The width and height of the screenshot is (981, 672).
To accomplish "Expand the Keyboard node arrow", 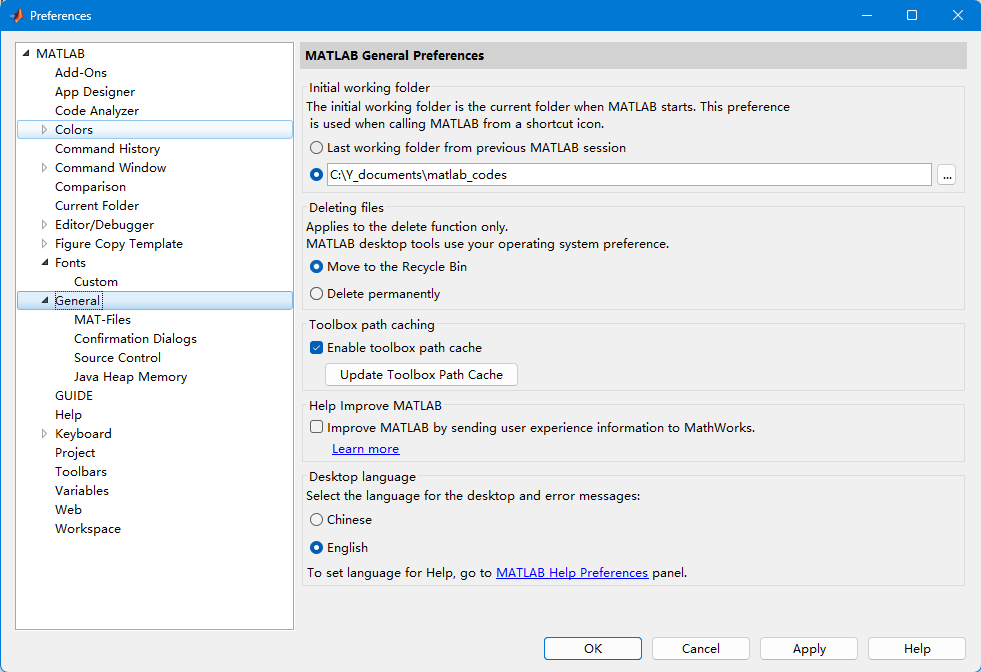I will tap(44, 434).
